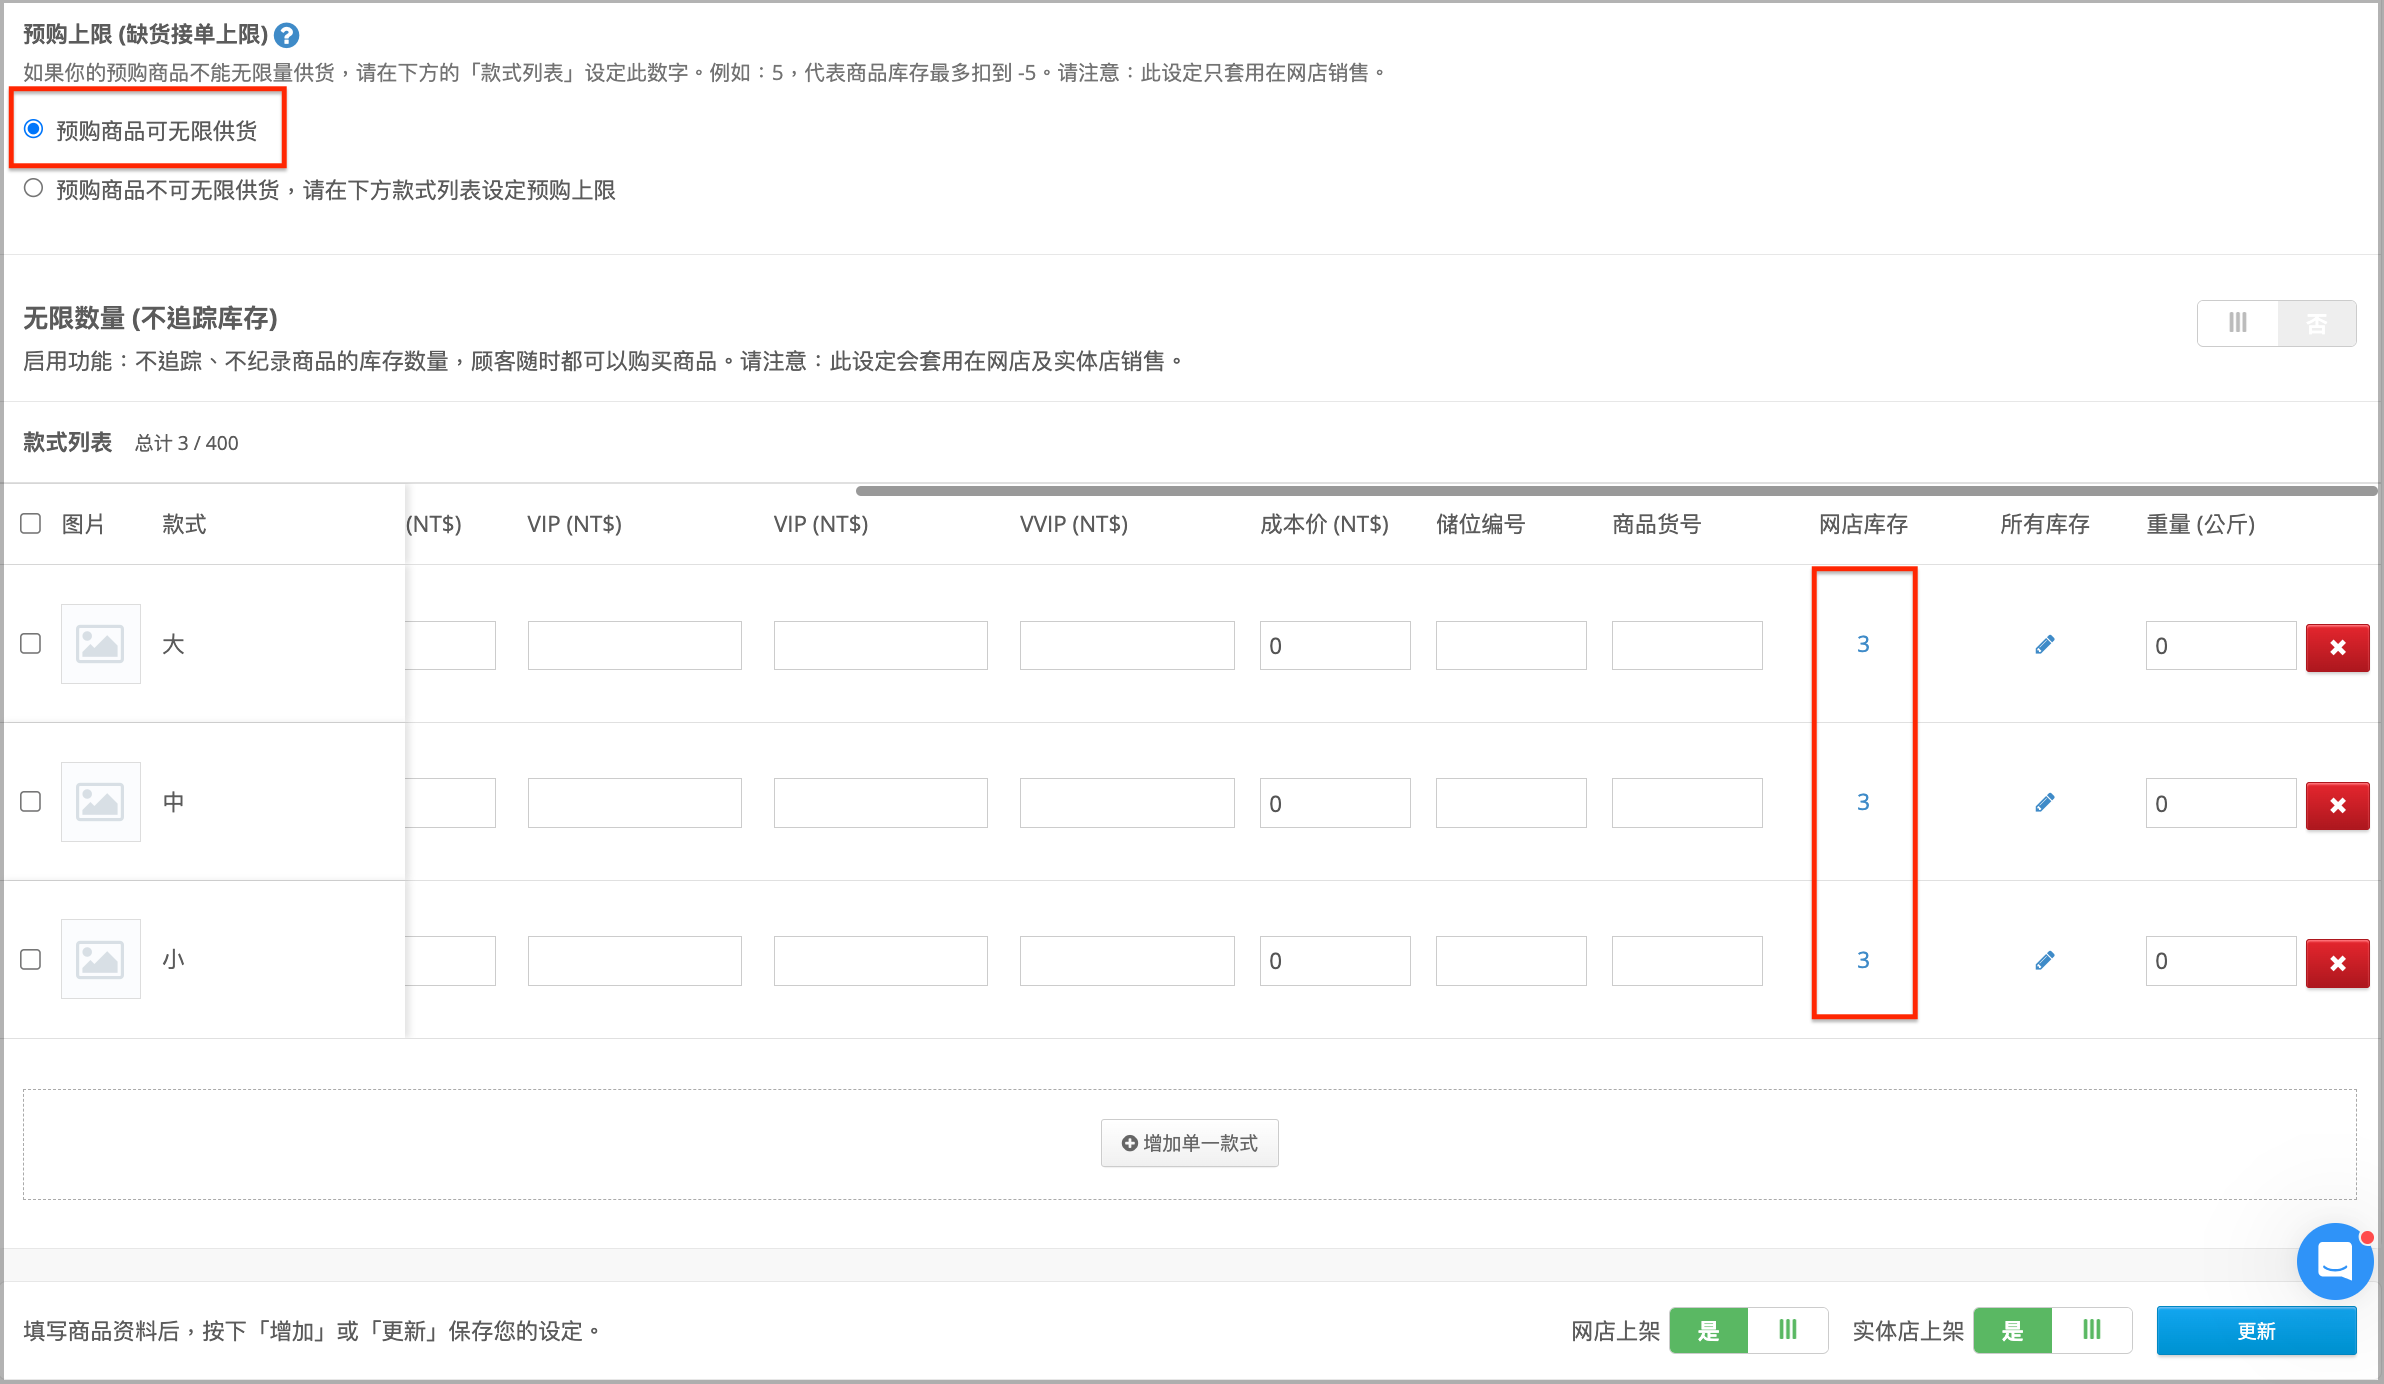Click the horizontal scrollbar above variant table
Screen dimensions: 2384x1384
click(1616, 490)
